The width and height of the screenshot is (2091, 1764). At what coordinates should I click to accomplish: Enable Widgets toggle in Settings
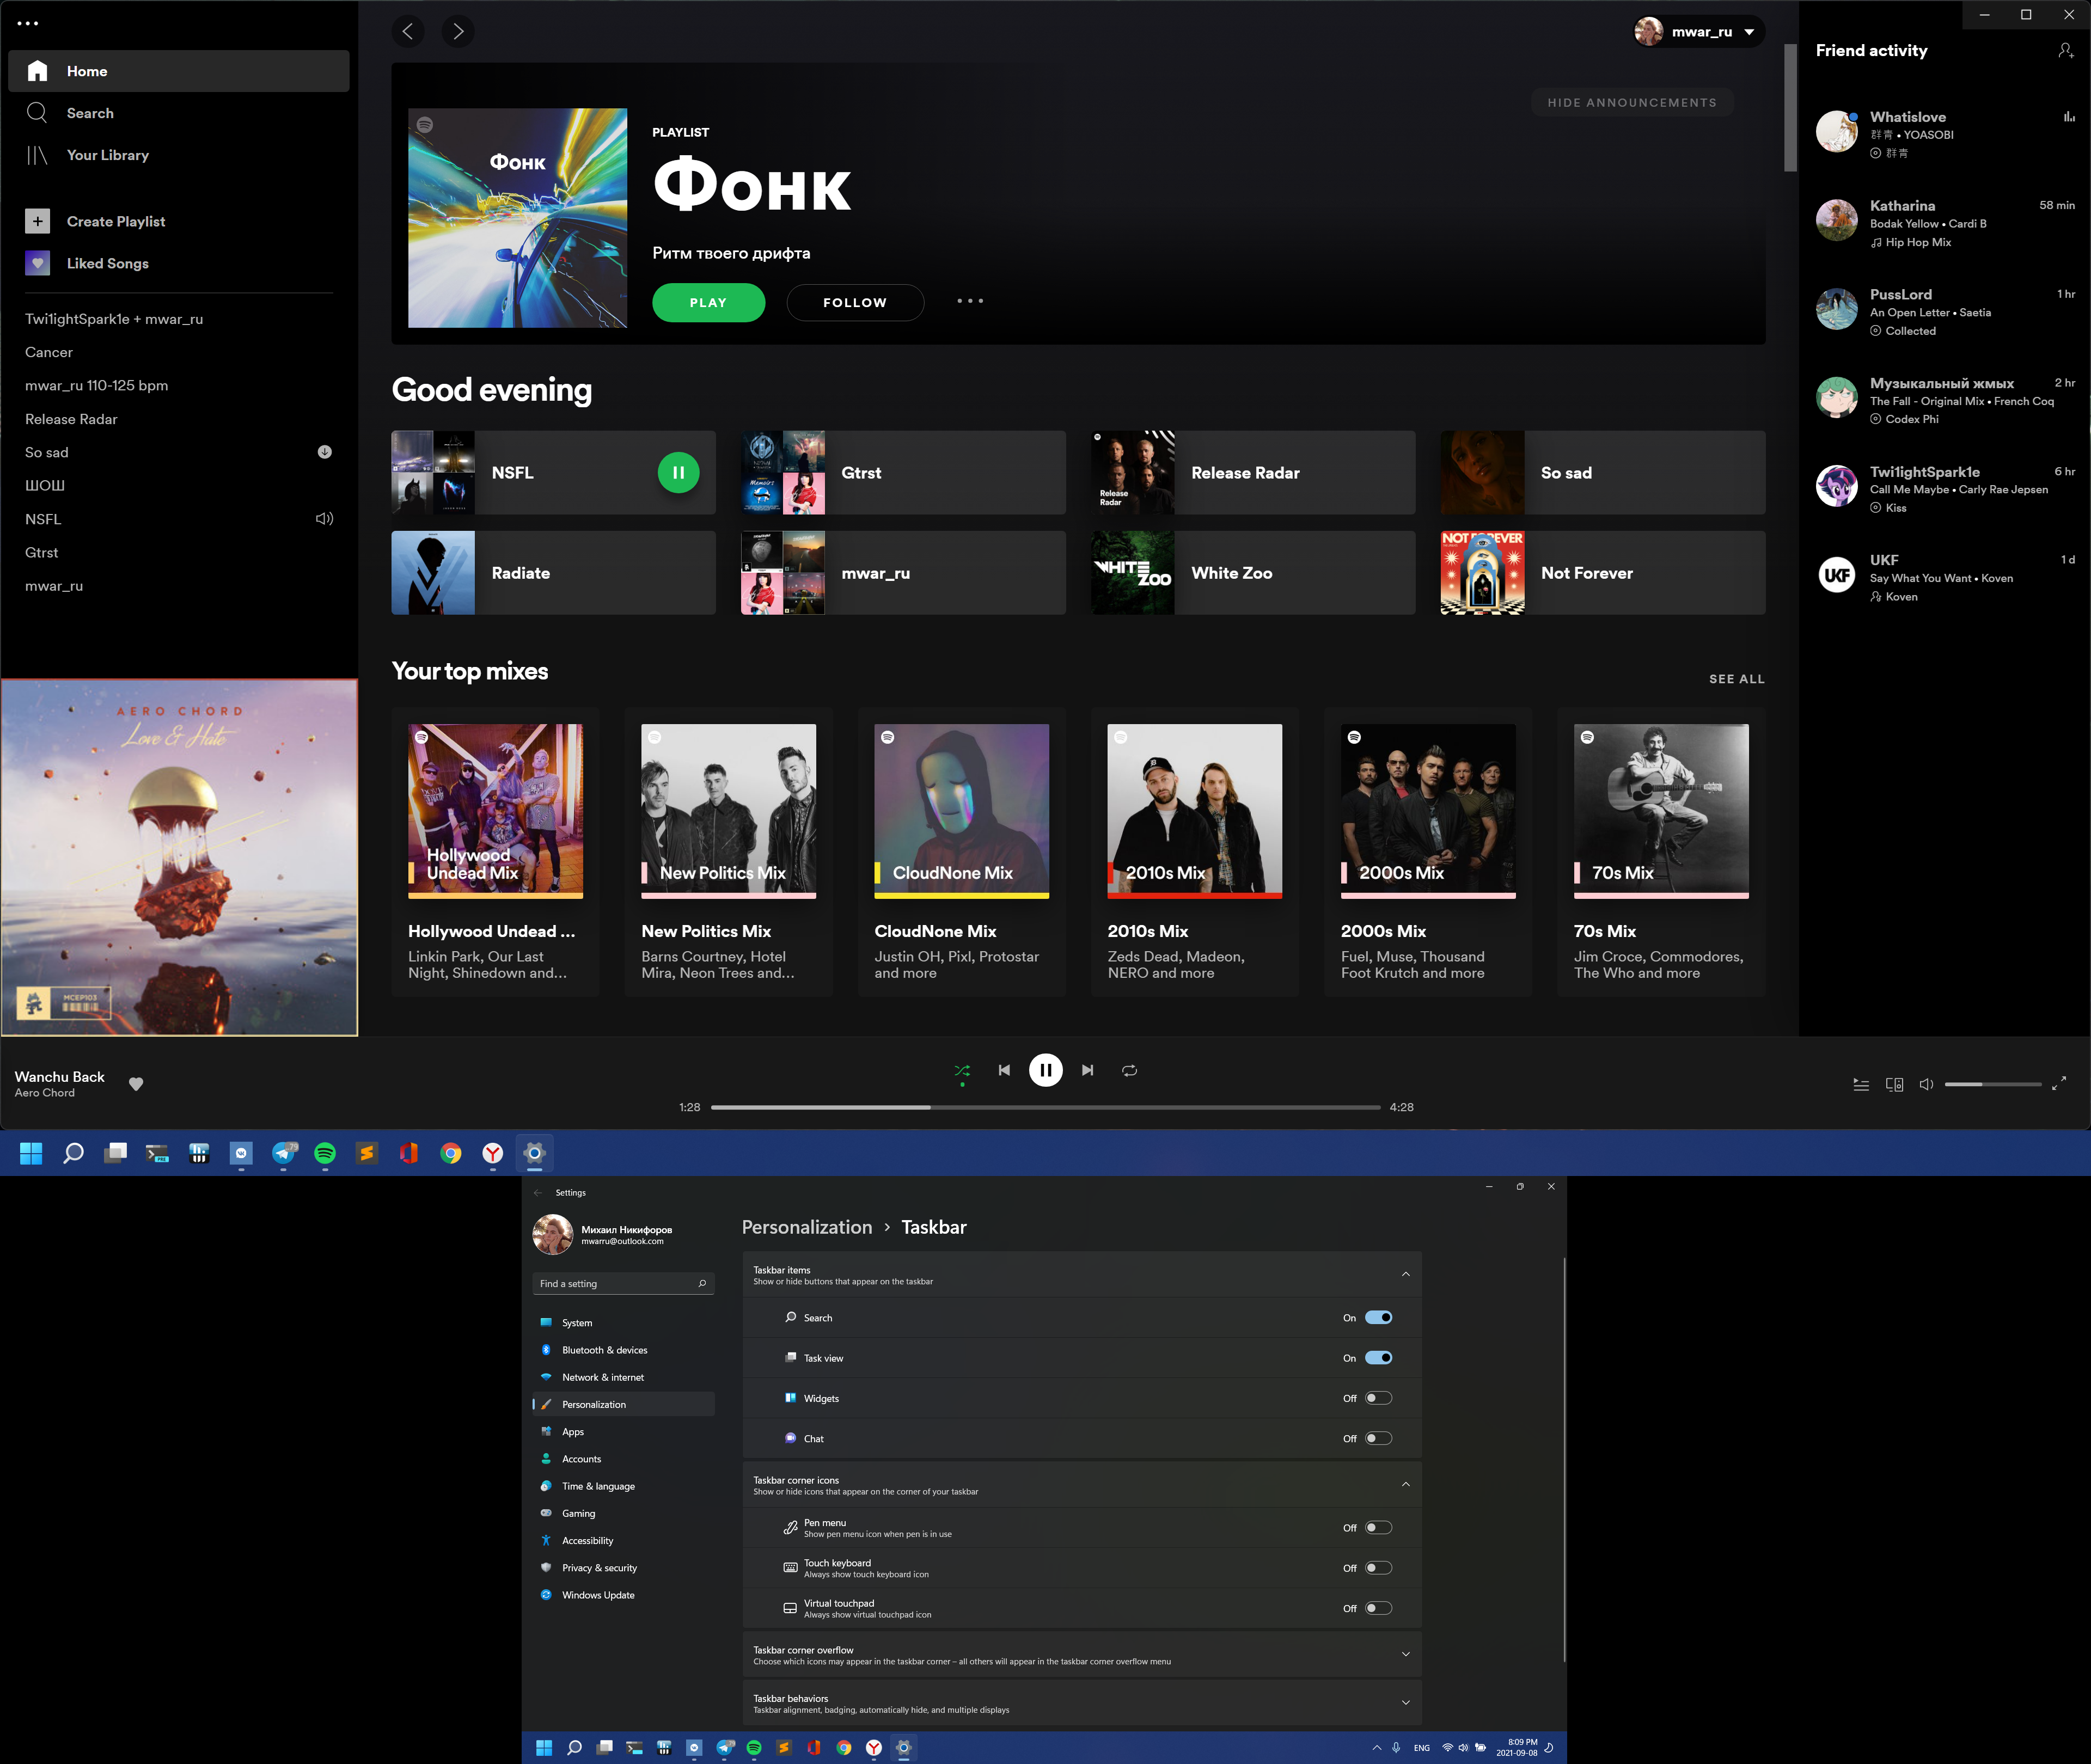click(1378, 1398)
